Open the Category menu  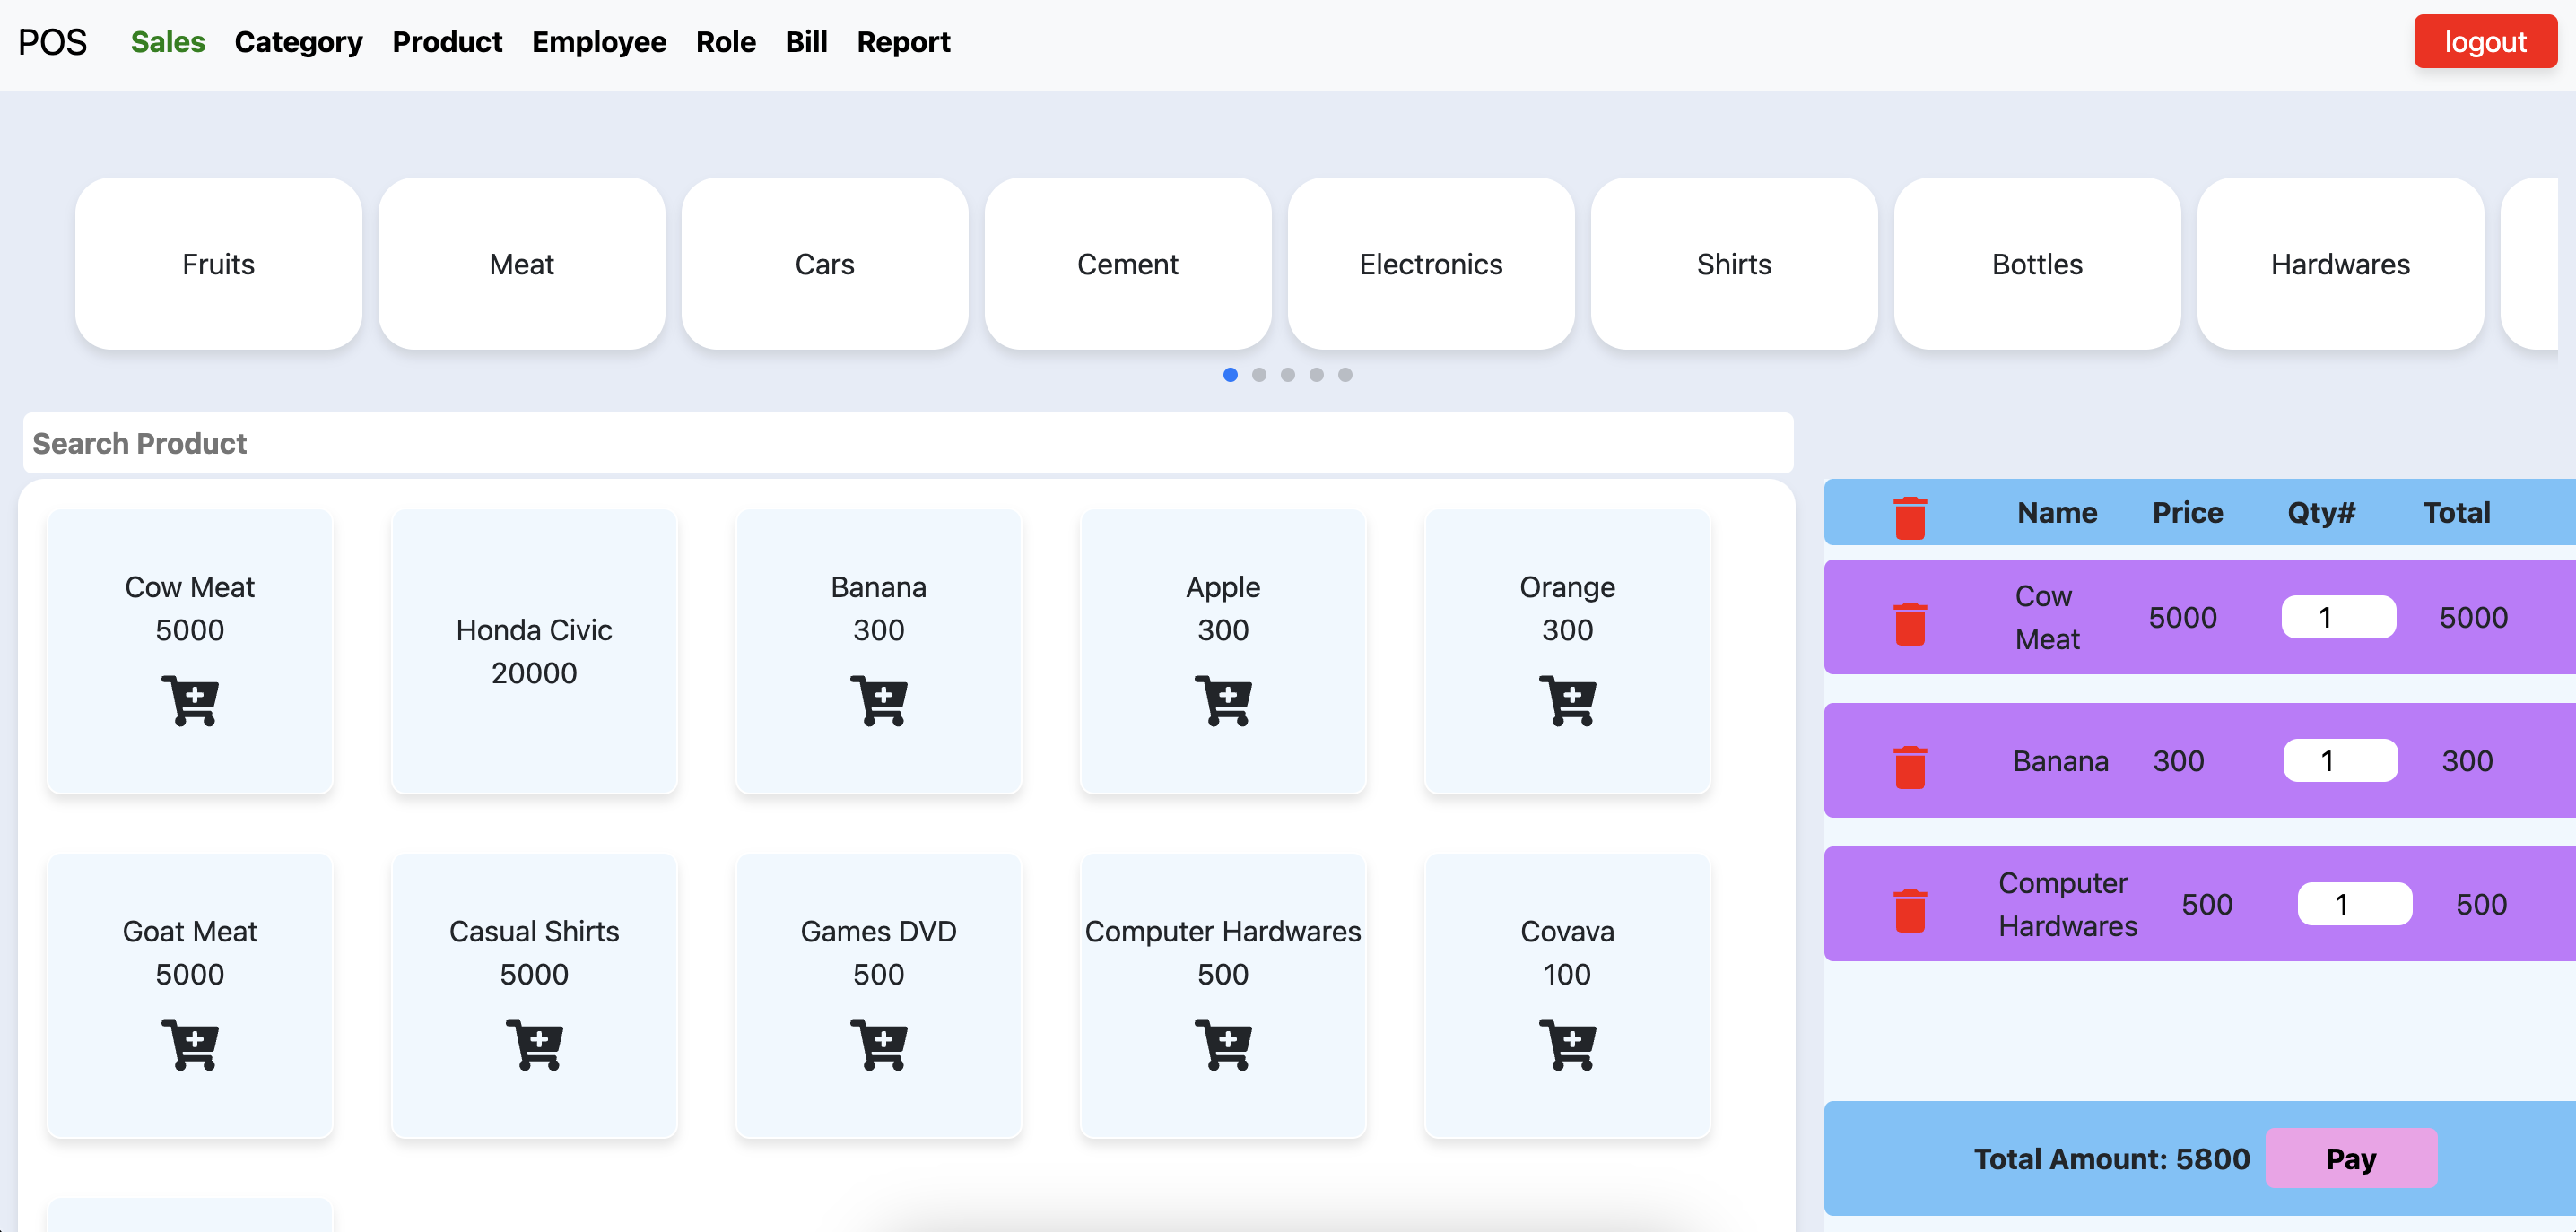click(298, 42)
